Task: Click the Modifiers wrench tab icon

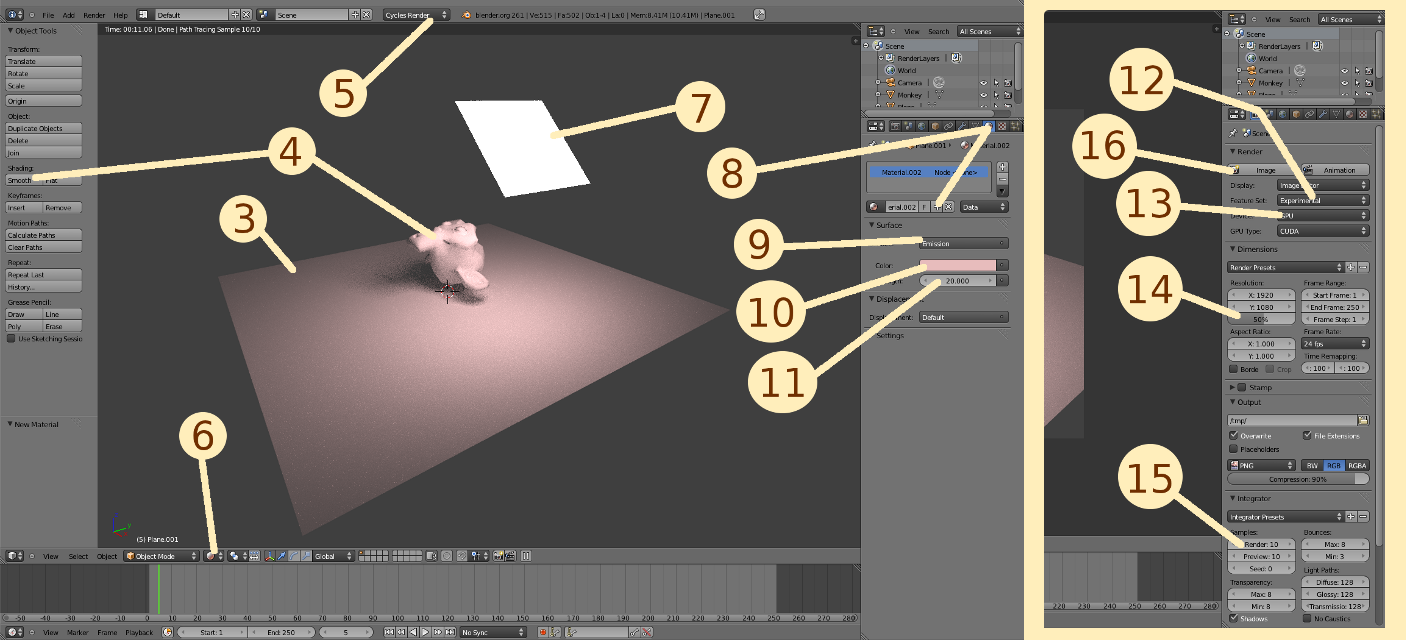Action: tap(961, 126)
